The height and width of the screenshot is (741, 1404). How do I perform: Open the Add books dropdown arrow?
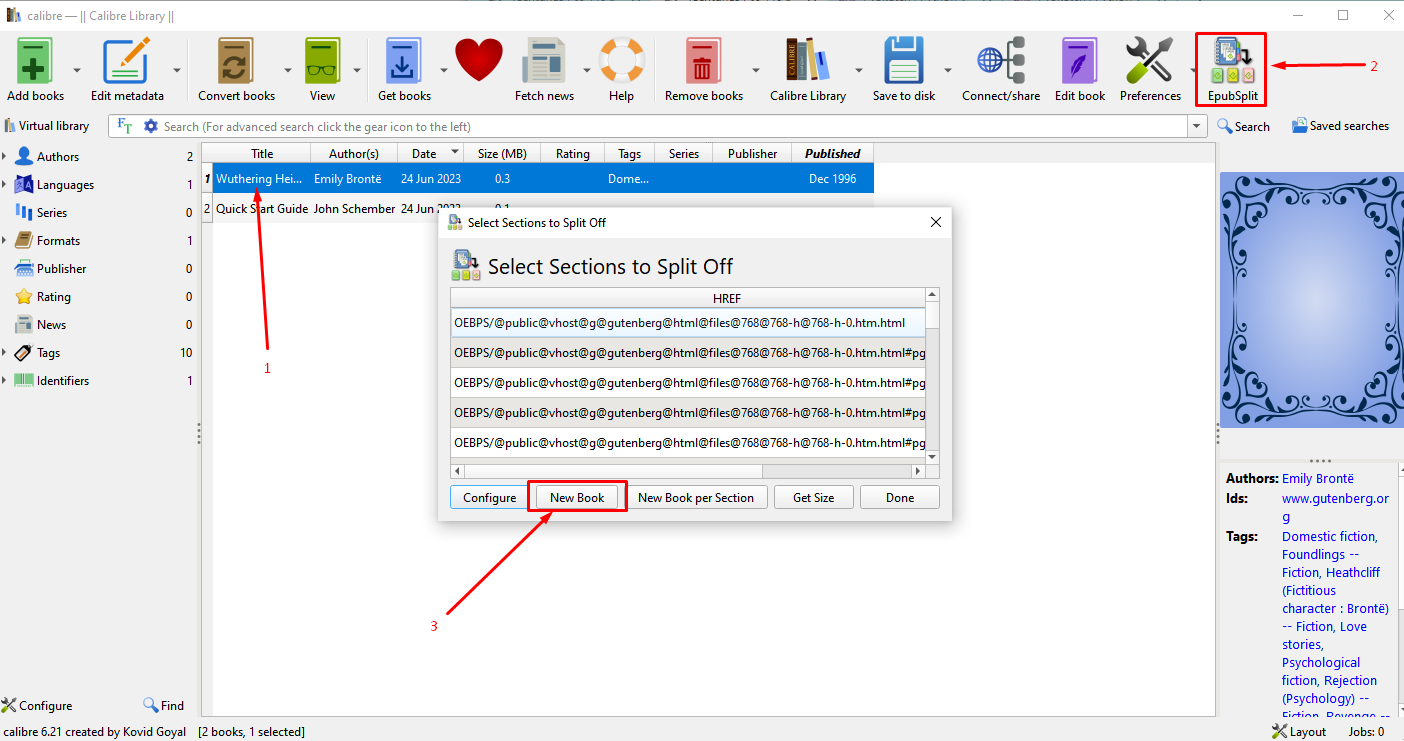coord(78,70)
